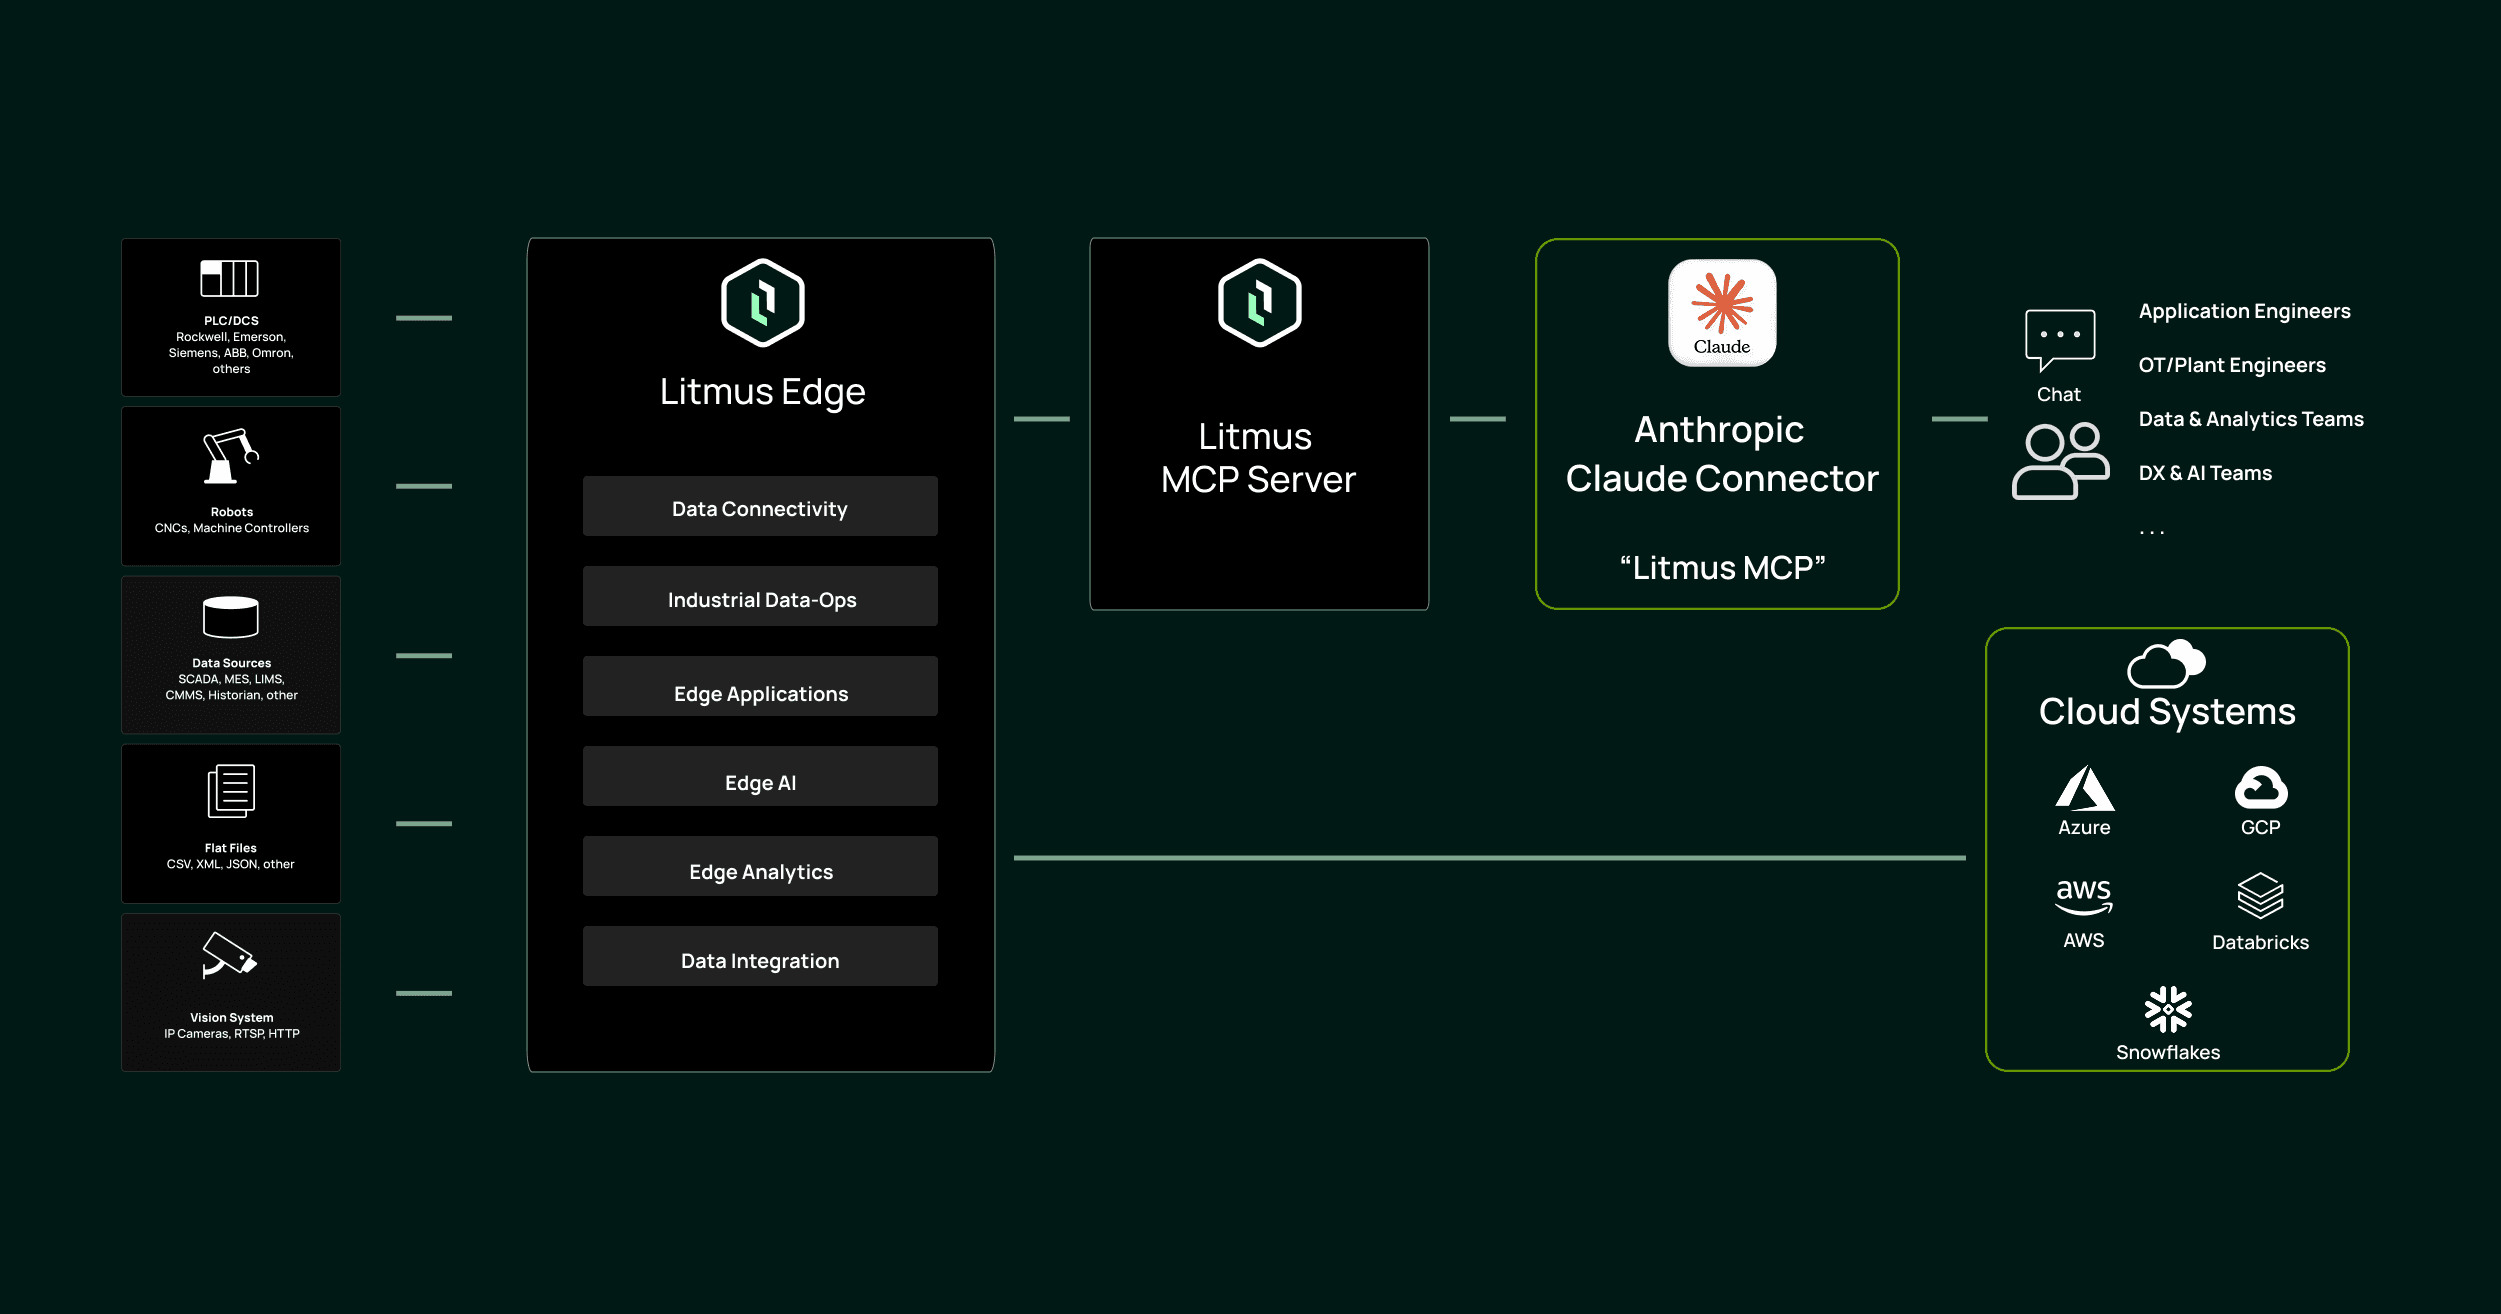Viewport: 2501px width, 1314px height.
Task: Click 'IP Cameras, RTSP, HTTP' text
Action: coord(231,1034)
